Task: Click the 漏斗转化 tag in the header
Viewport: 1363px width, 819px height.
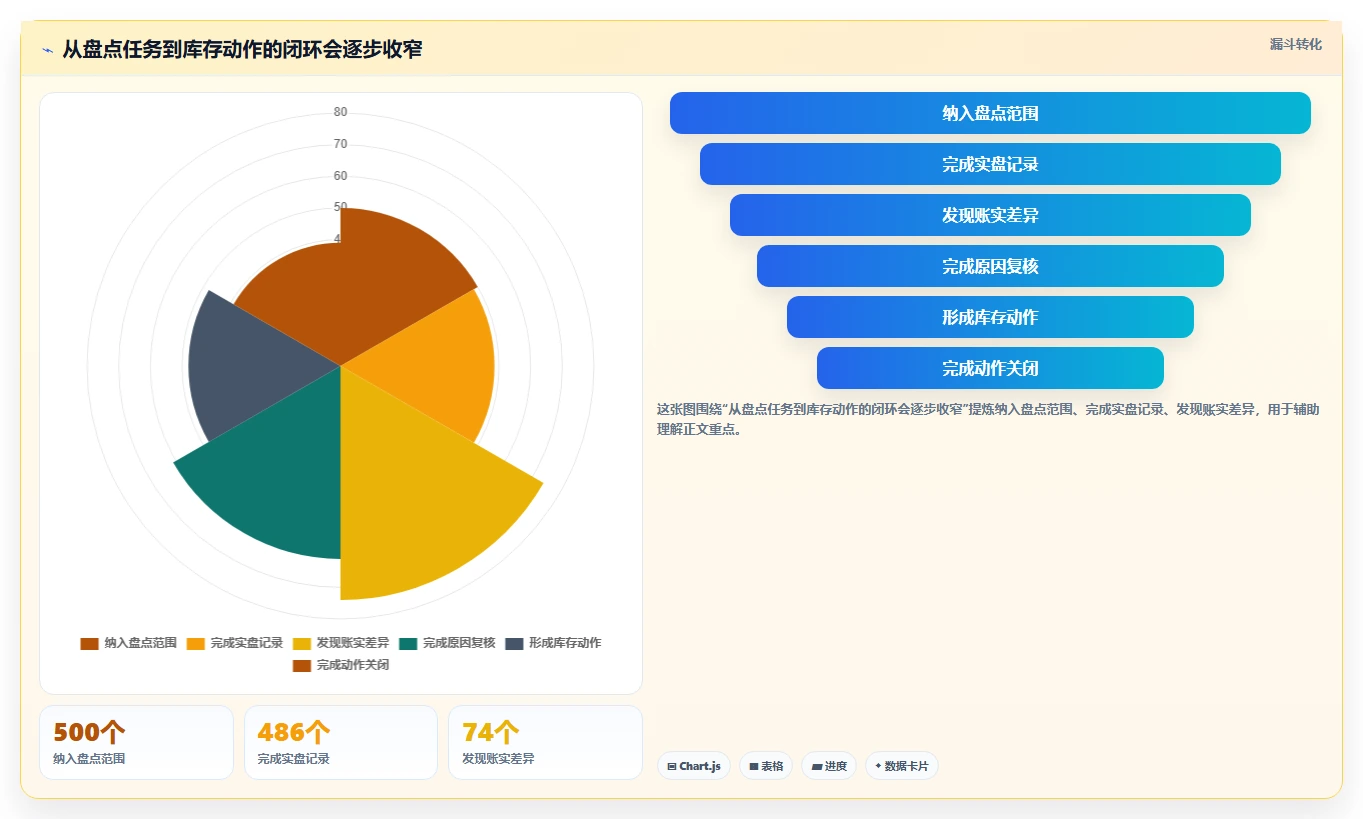Action: [x=1296, y=44]
